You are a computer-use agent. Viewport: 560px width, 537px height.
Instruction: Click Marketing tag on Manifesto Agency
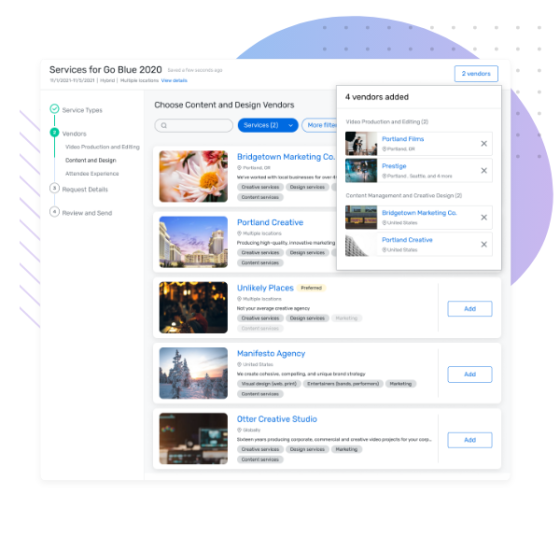401,384
